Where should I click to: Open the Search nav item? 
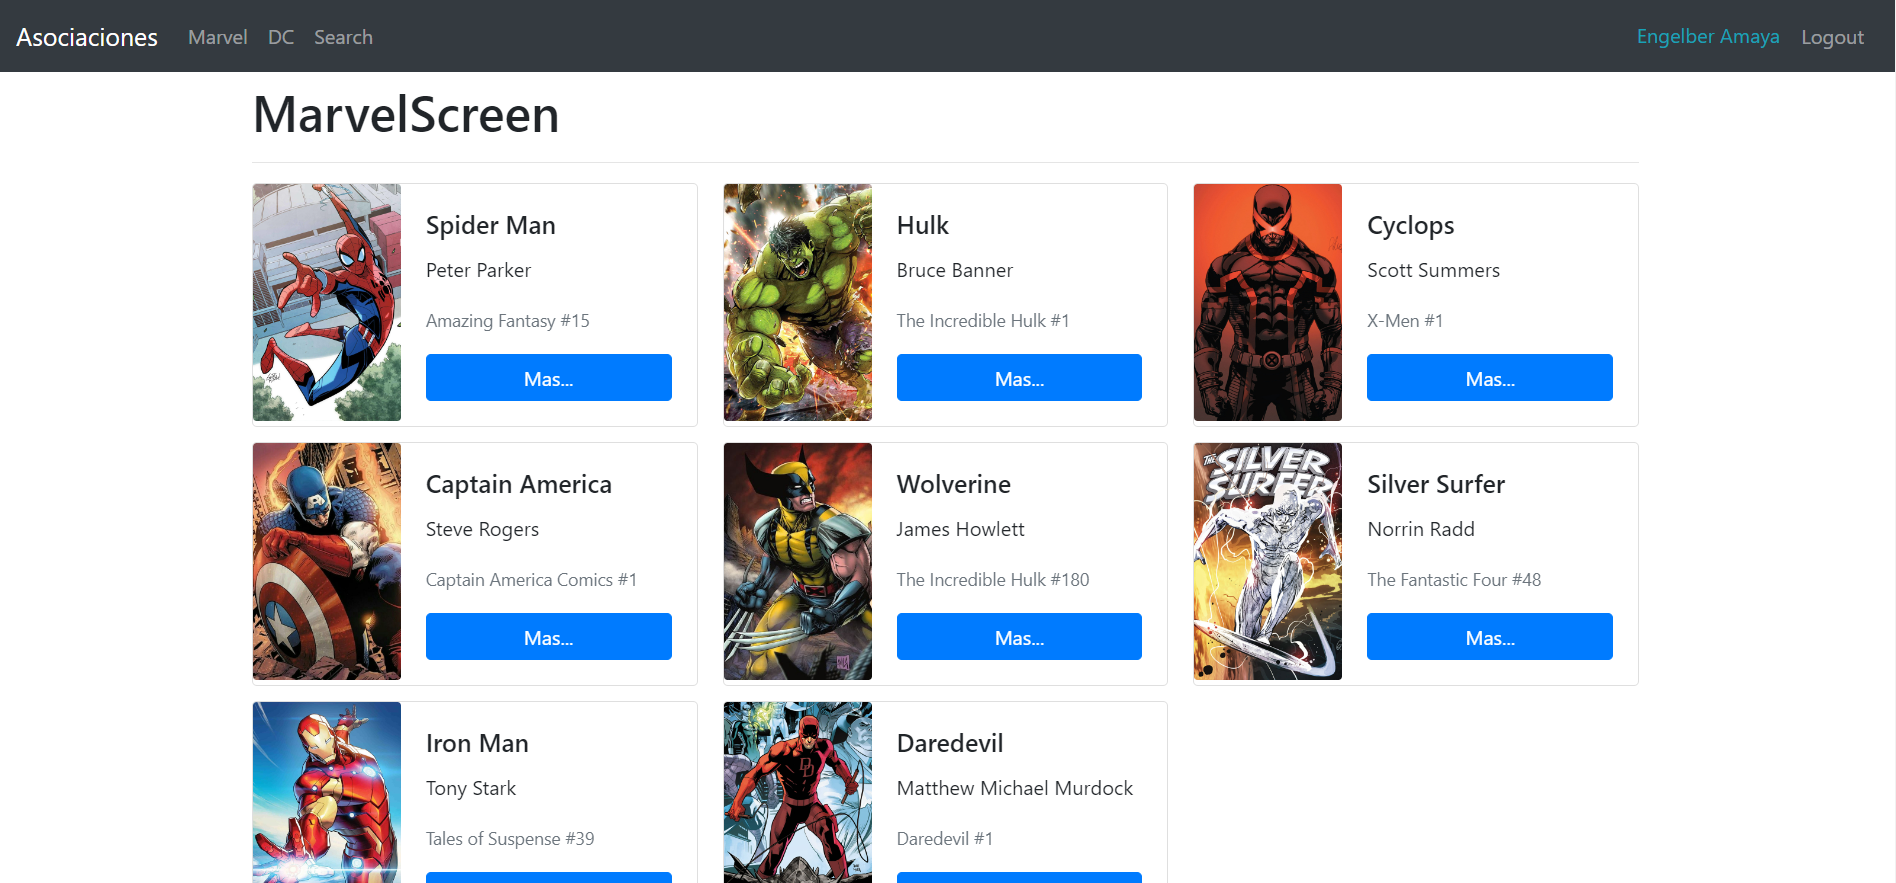(343, 37)
